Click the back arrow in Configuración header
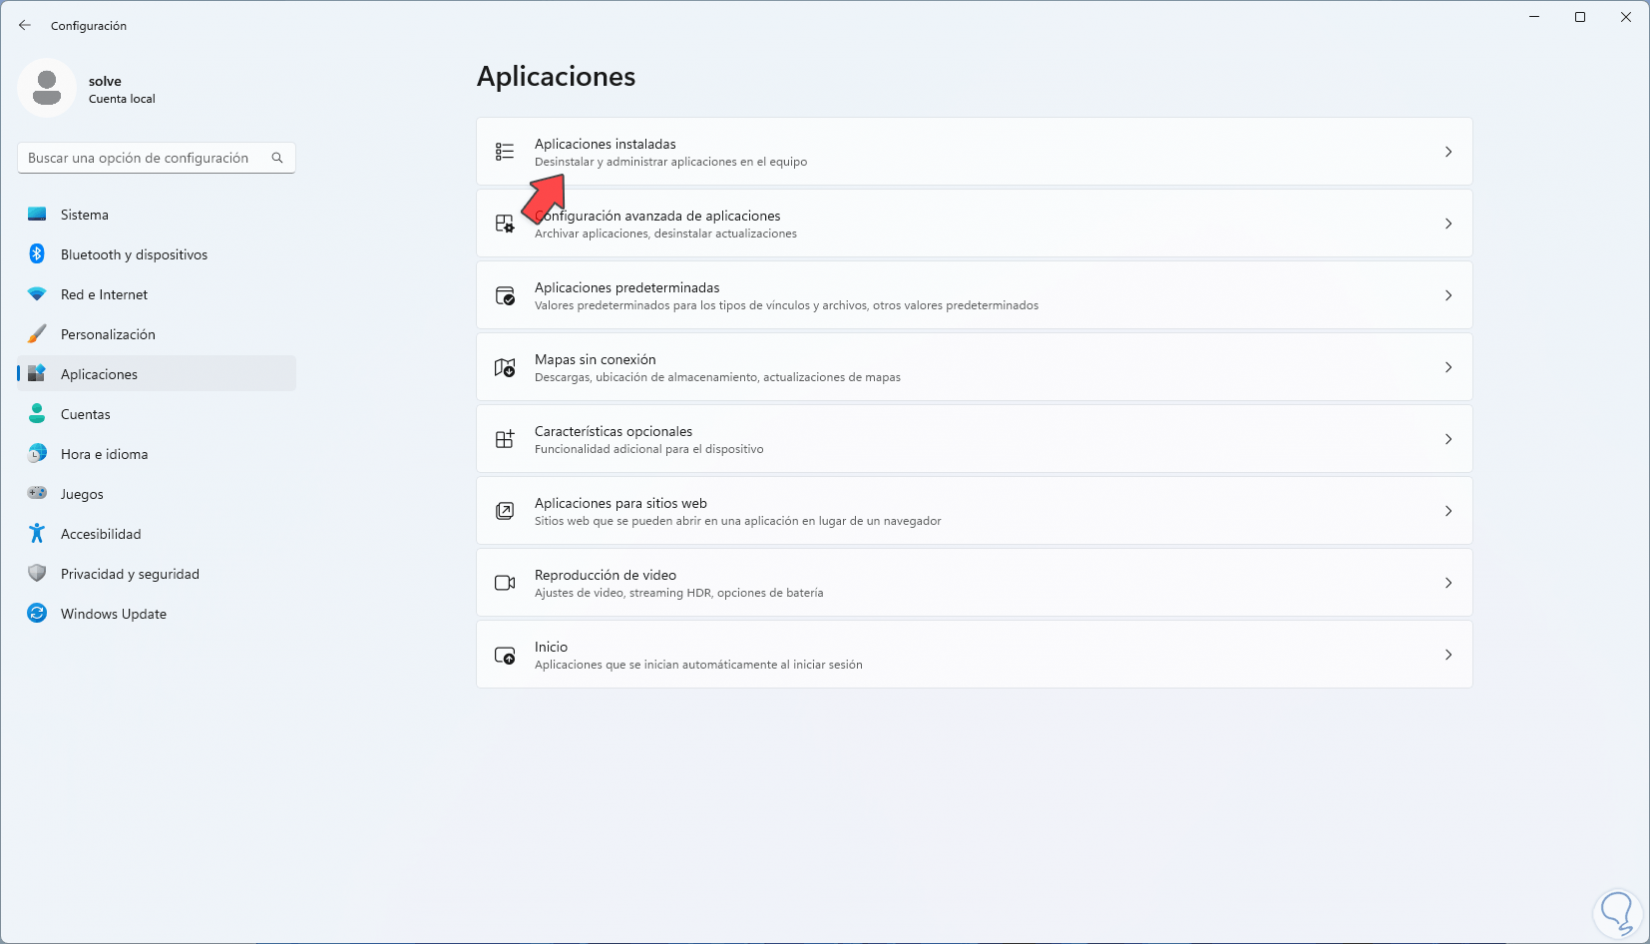 tap(25, 26)
